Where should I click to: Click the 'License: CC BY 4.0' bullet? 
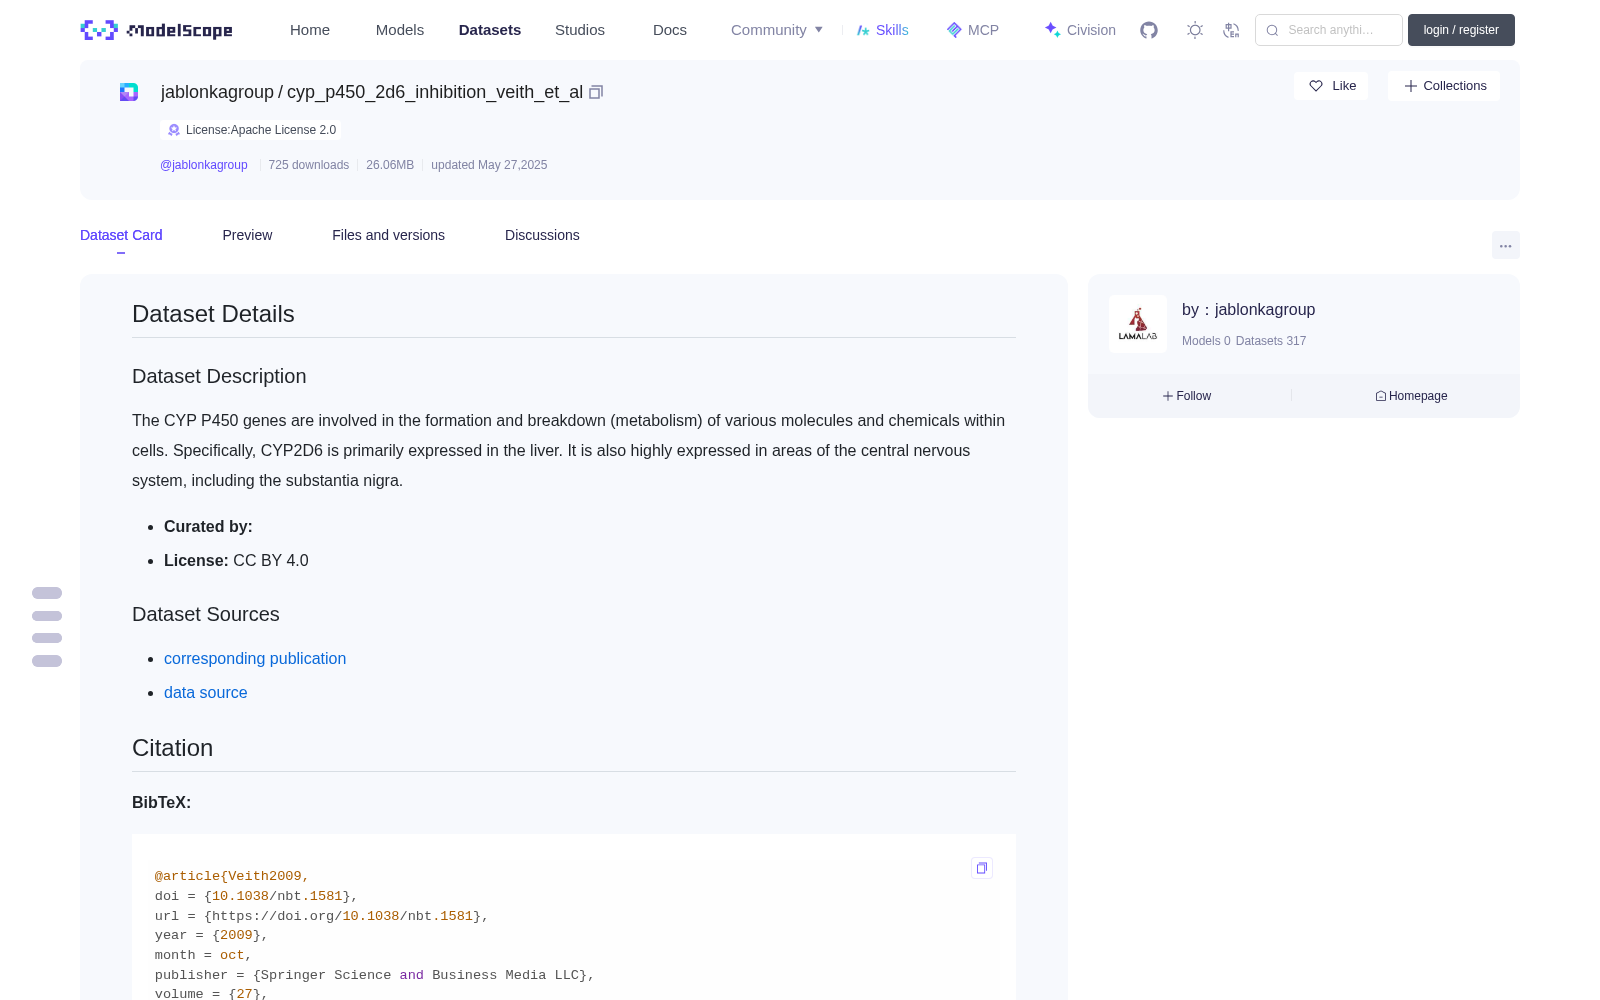click(236, 560)
